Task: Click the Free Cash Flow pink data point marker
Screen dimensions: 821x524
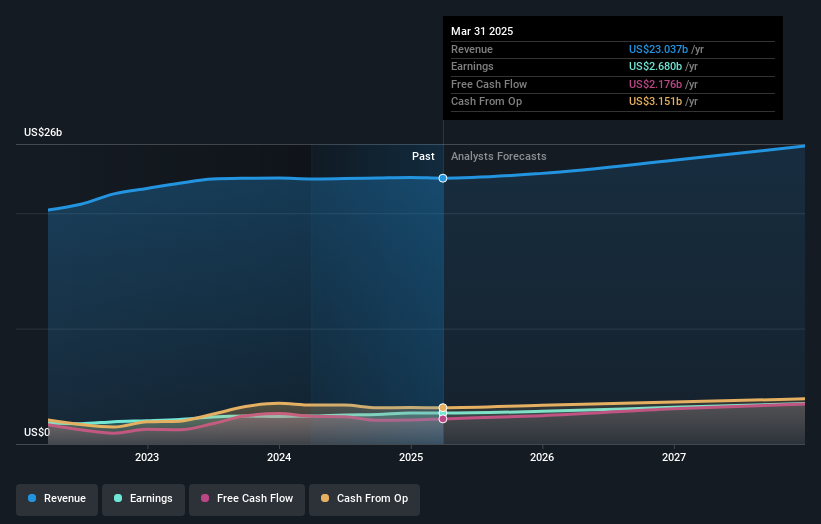Action: tap(443, 419)
